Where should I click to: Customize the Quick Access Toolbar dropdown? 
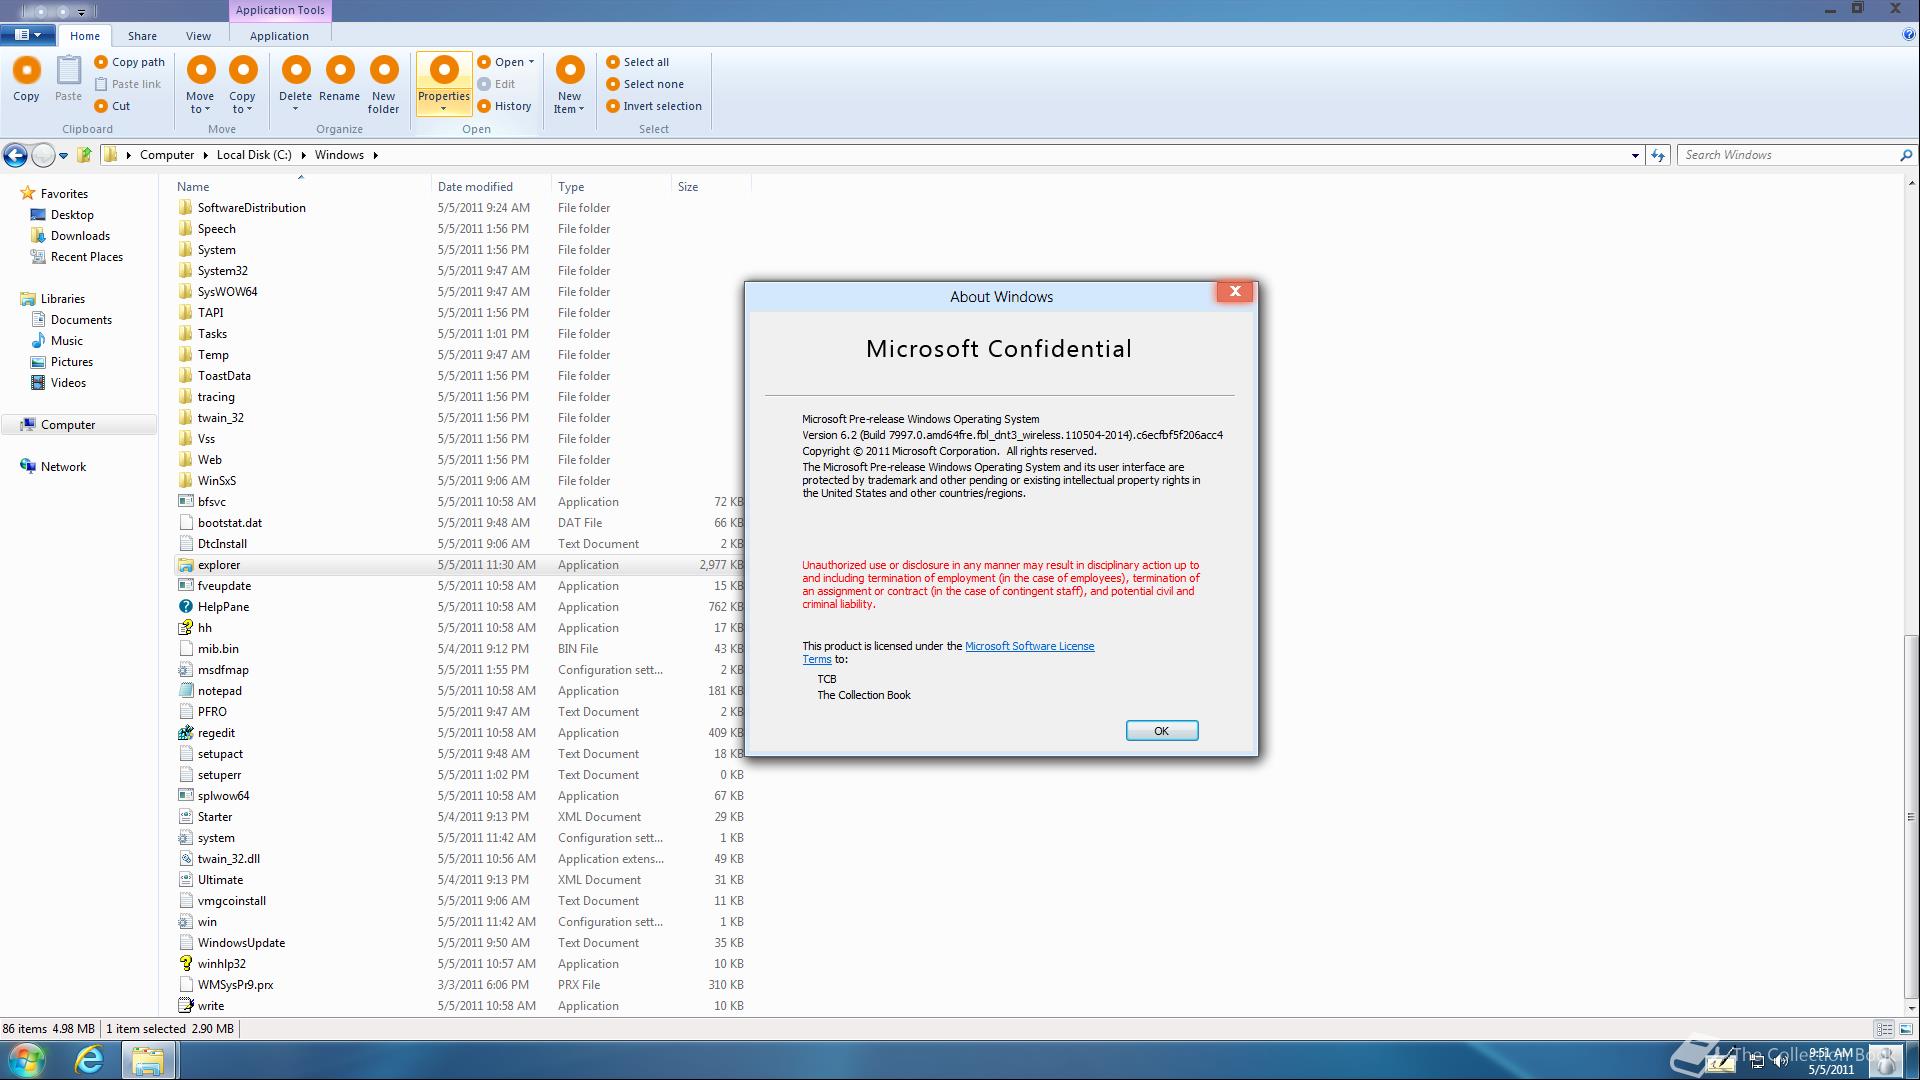(81, 12)
